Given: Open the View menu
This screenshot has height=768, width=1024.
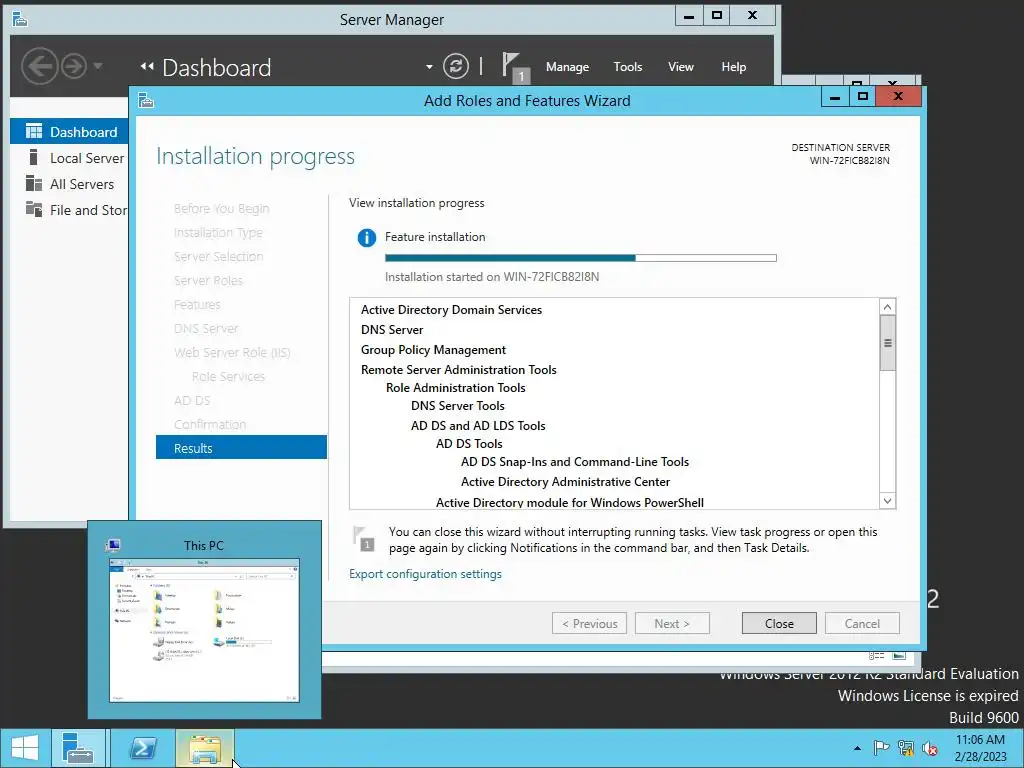Looking at the screenshot, I should point(680,67).
